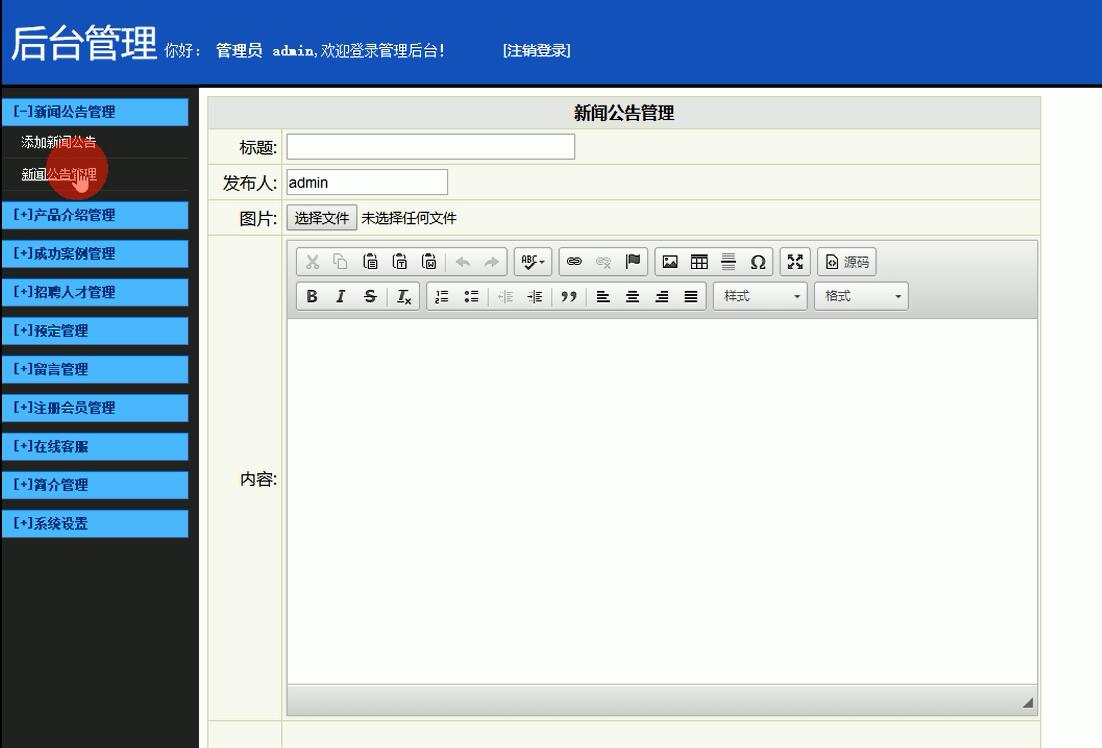This screenshot has height=748, width=1102.
Task: Open the 新闻公告管理 submenu link
Action: (x=58, y=174)
